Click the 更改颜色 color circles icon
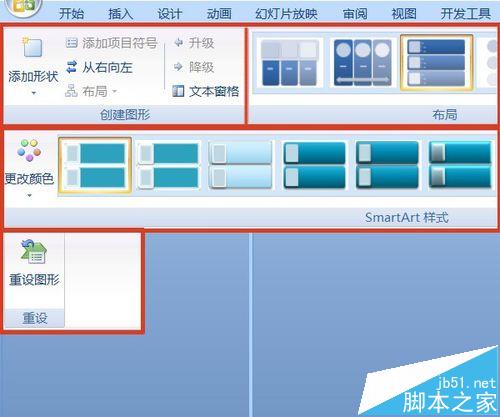This screenshot has height=417, width=500. pos(29,150)
